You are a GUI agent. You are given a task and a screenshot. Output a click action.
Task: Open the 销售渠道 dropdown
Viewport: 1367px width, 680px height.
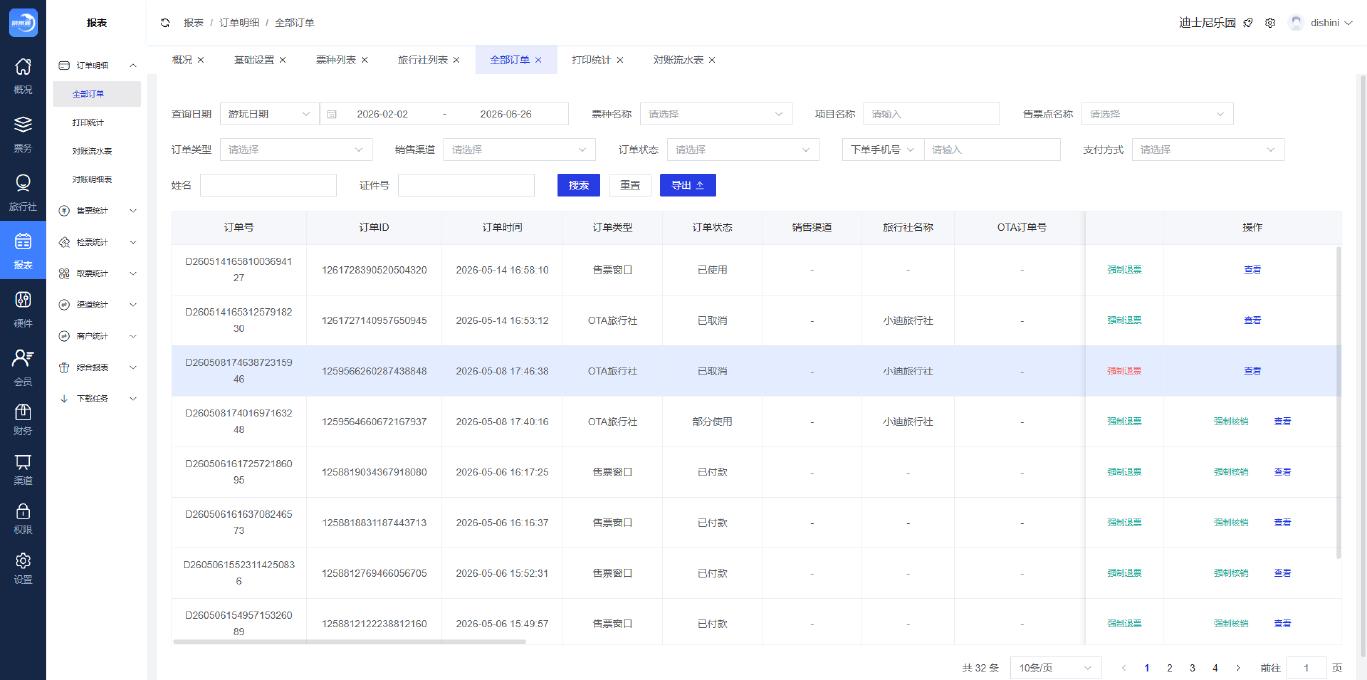[519, 150]
